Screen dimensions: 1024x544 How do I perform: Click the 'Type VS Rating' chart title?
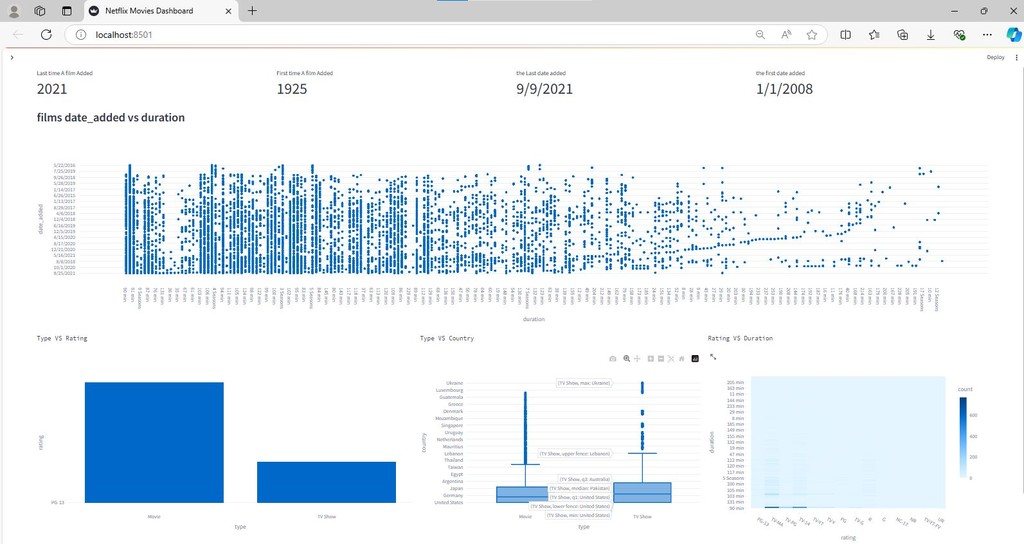62,338
